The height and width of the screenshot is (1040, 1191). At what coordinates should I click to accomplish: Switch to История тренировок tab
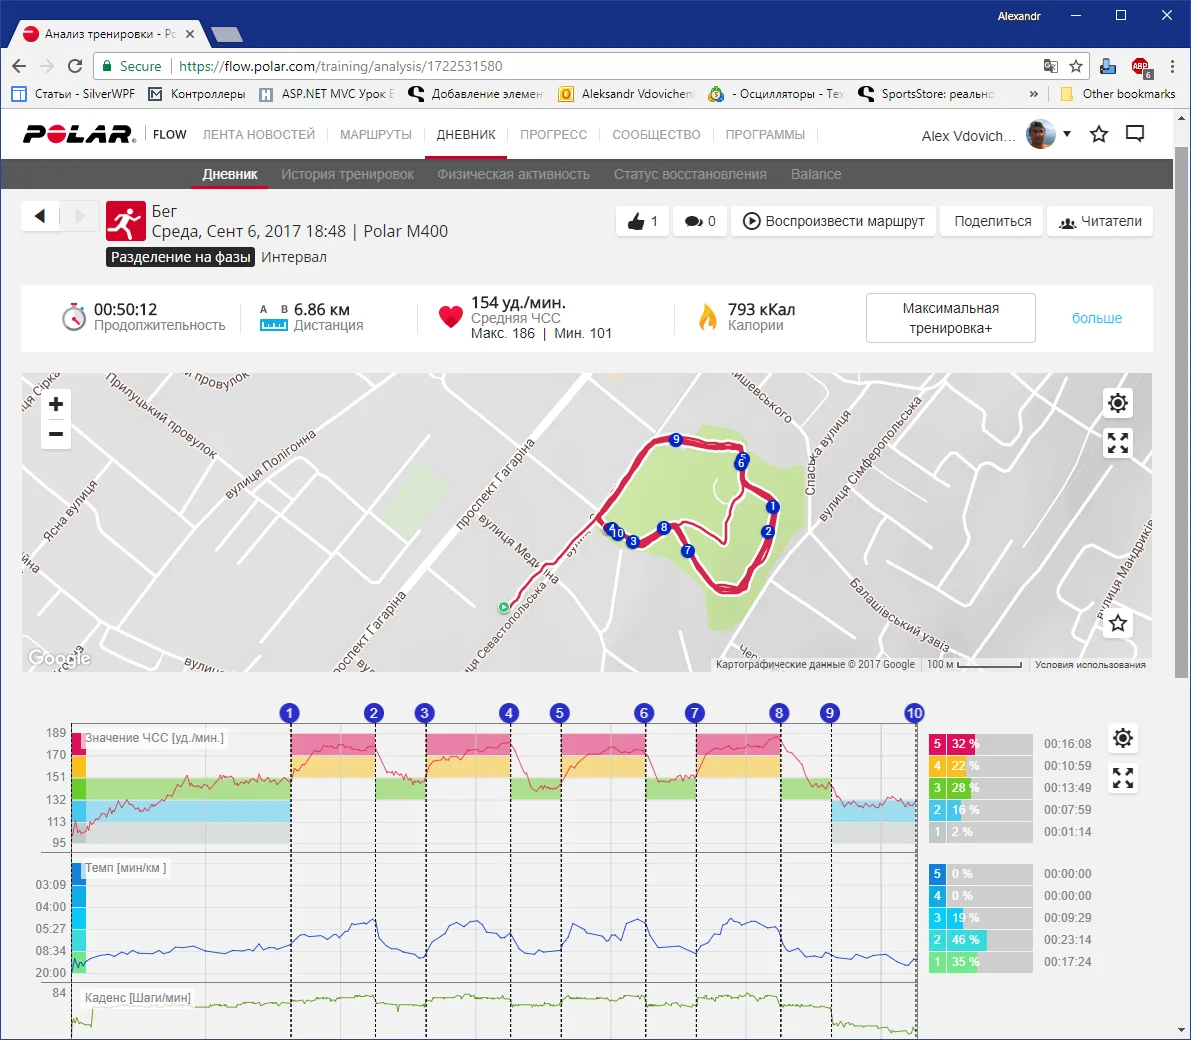click(x=347, y=174)
